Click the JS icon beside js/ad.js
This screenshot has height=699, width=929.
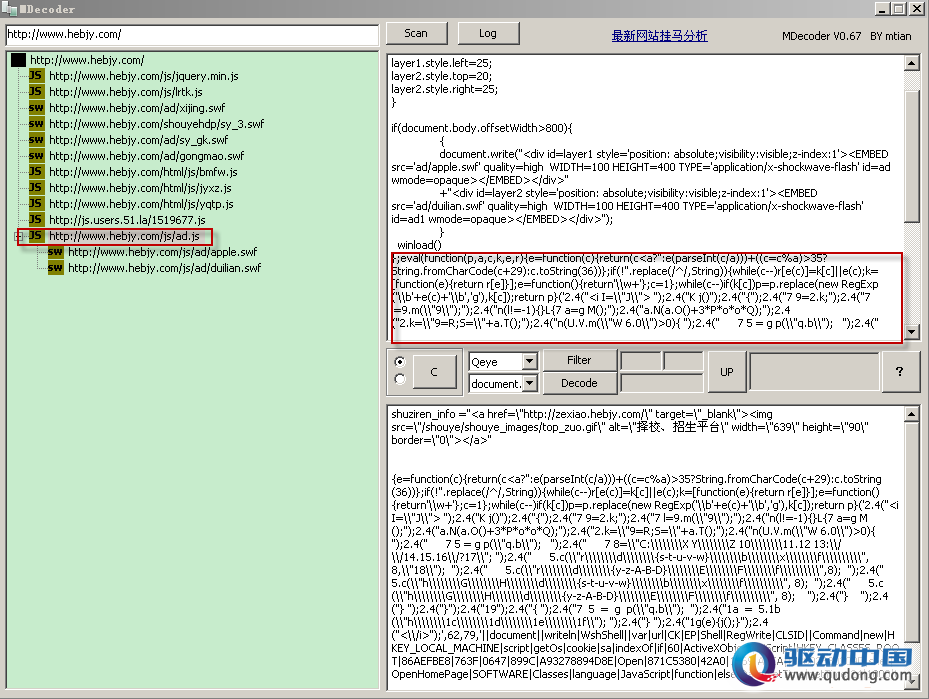coord(36,236)
